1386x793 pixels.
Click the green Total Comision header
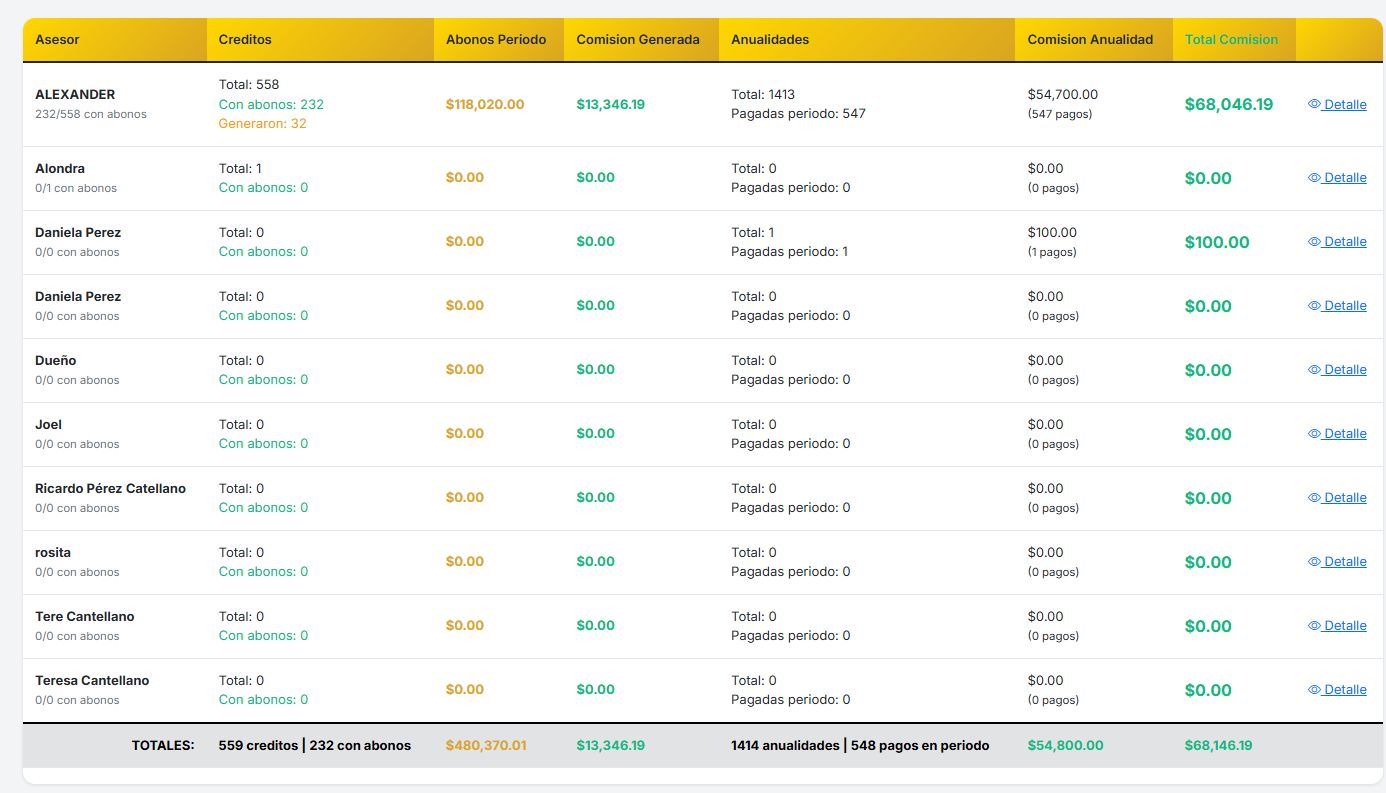(x=1231, y=40)
